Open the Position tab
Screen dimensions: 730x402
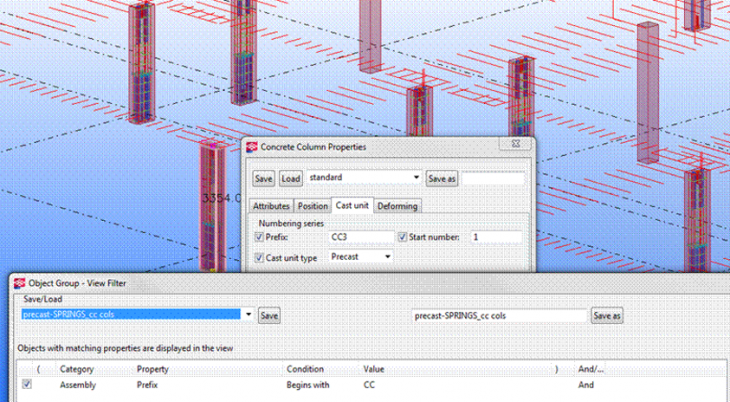click(x=313, y=206)
